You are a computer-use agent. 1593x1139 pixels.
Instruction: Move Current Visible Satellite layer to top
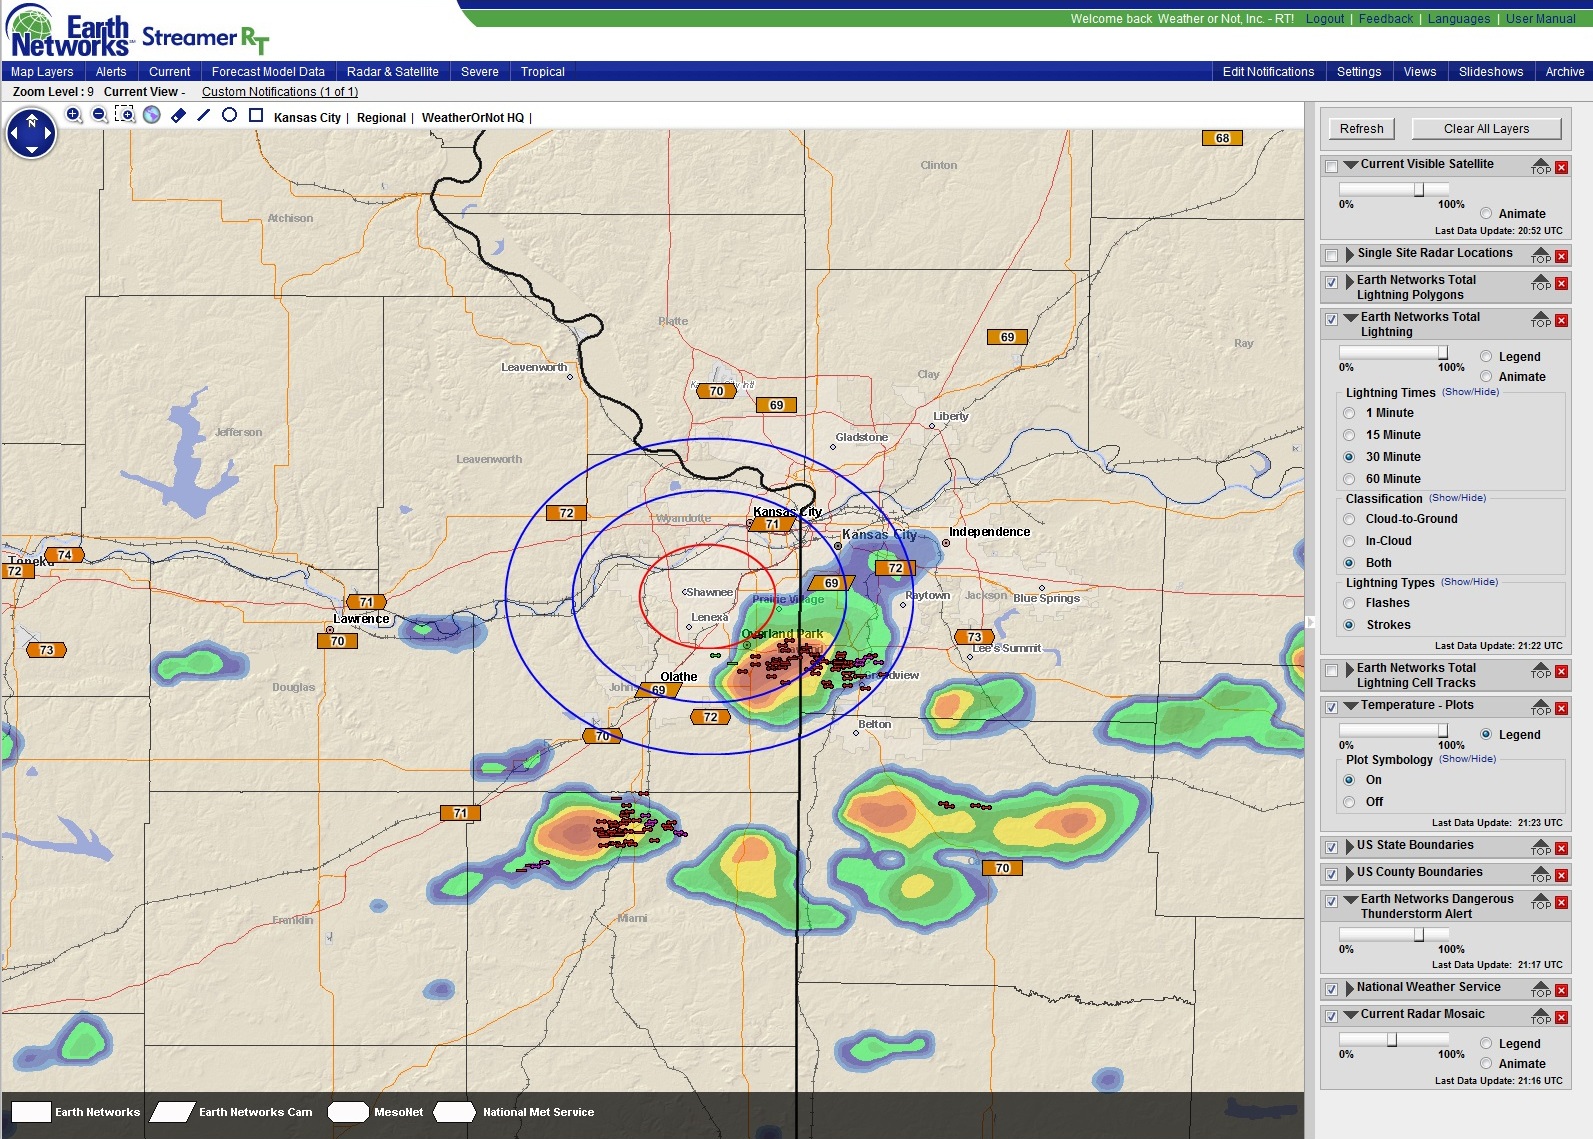click(1541, 166)
